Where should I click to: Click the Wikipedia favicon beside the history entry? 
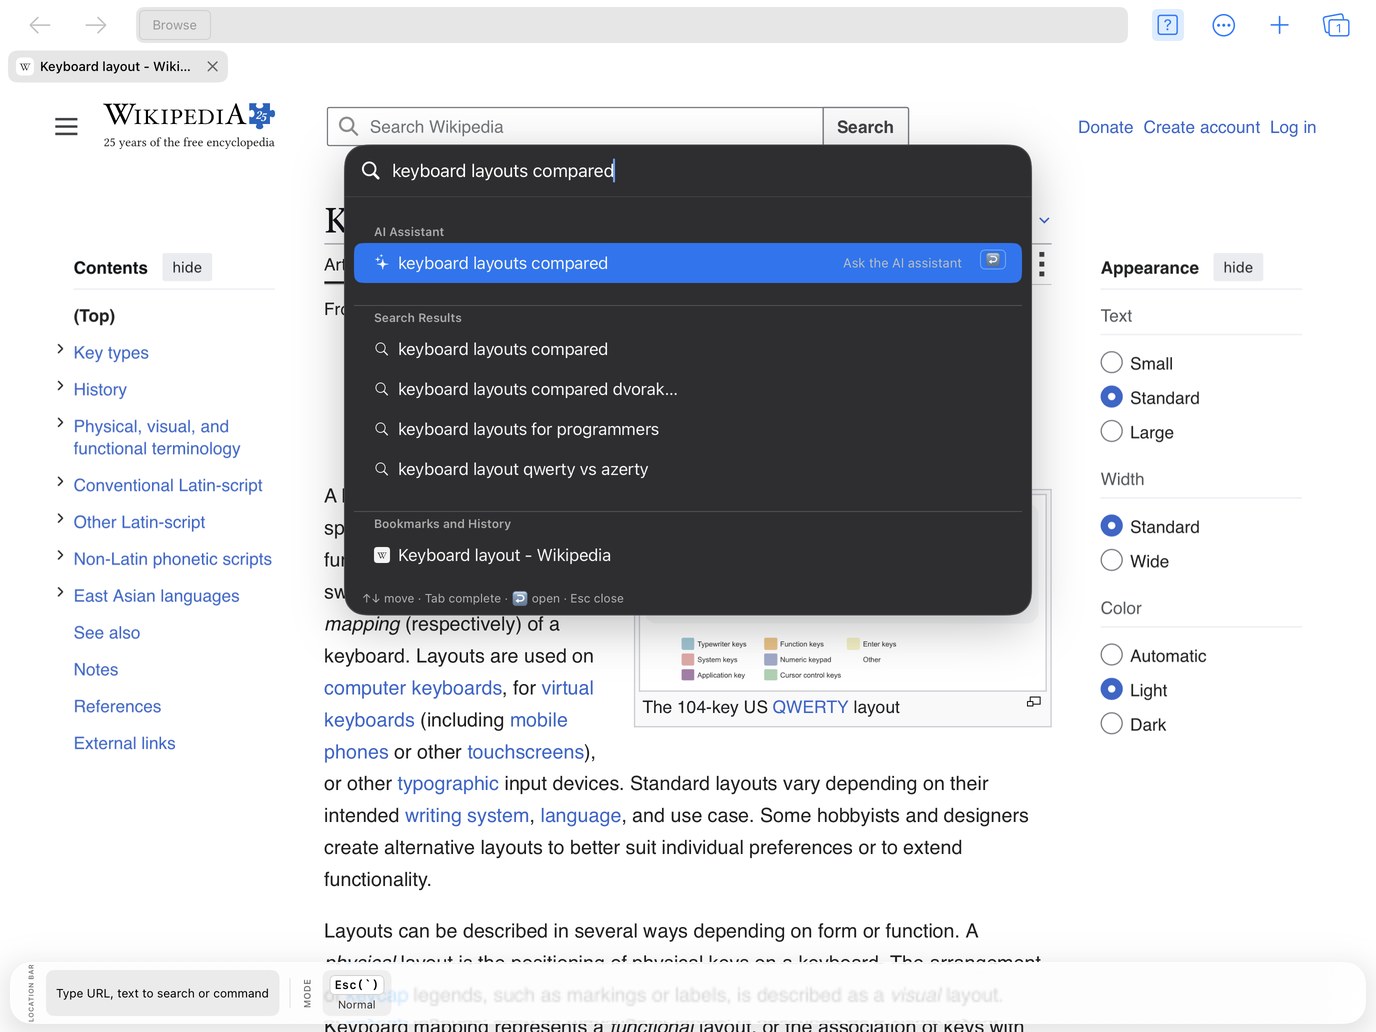click(381, 555)
